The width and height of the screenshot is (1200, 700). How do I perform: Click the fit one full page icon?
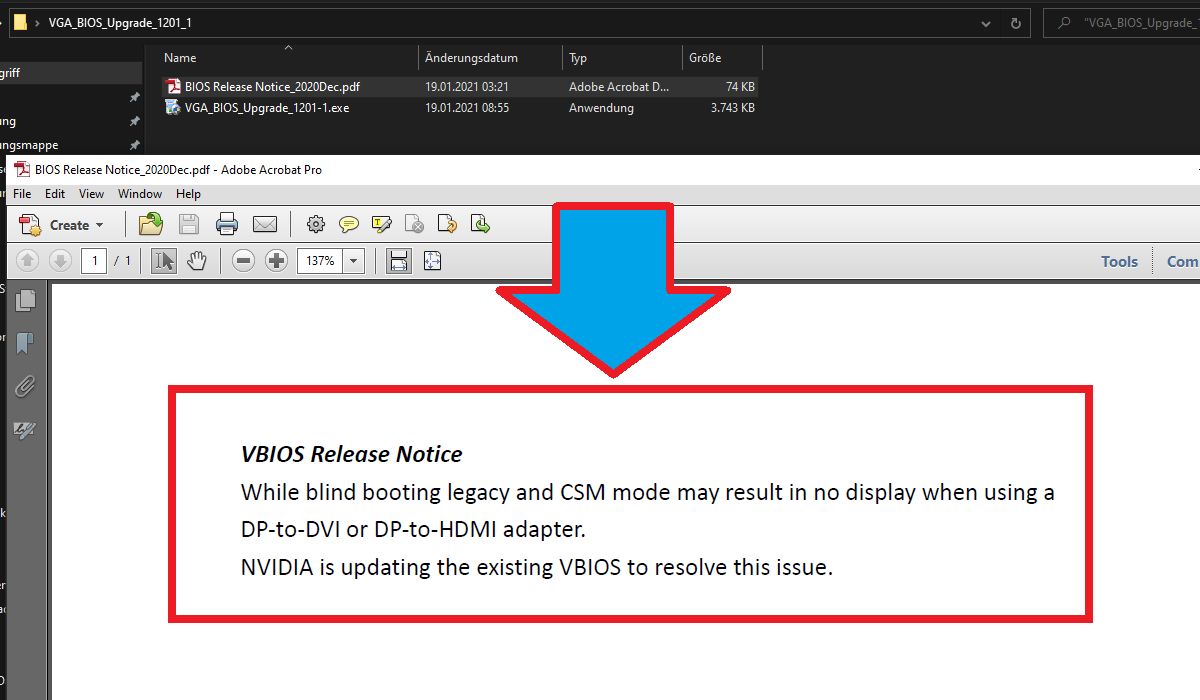pyautogui.click(x=432, y=261)
